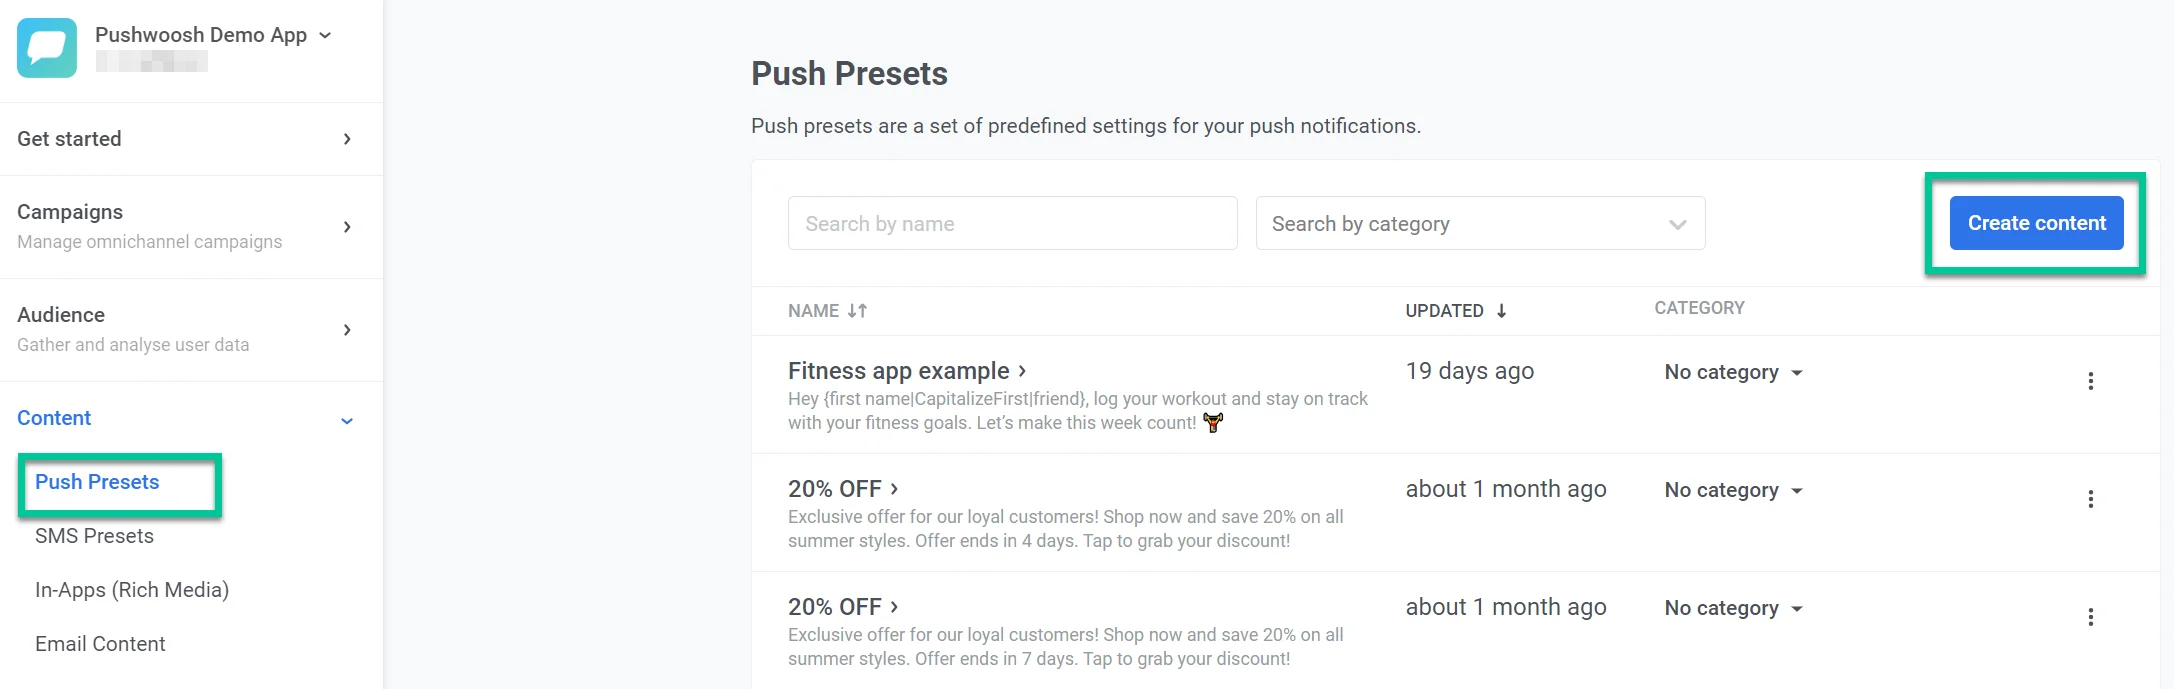Image resolution: width=2174 pixels, height=689 pixels.
Task: Open the three-dot menu for Fitness app example
Action: (x=2090, y=381)
